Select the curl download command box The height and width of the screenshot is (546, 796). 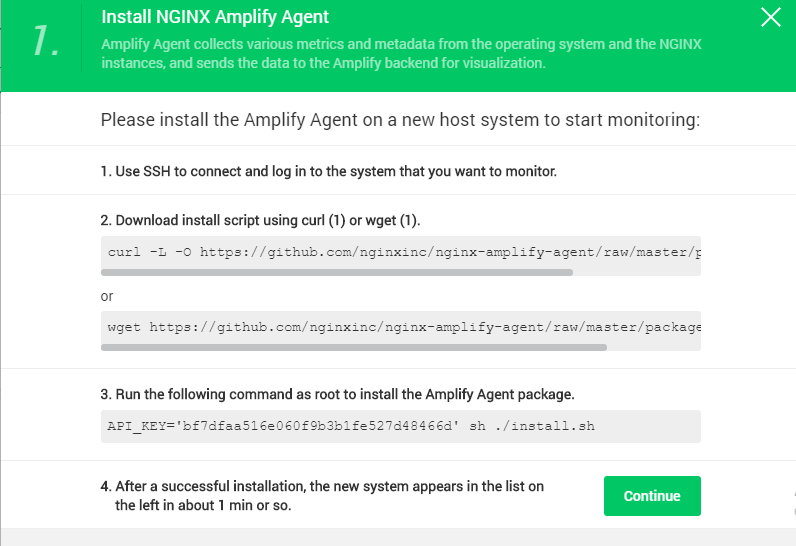click(x=401, y=252)
